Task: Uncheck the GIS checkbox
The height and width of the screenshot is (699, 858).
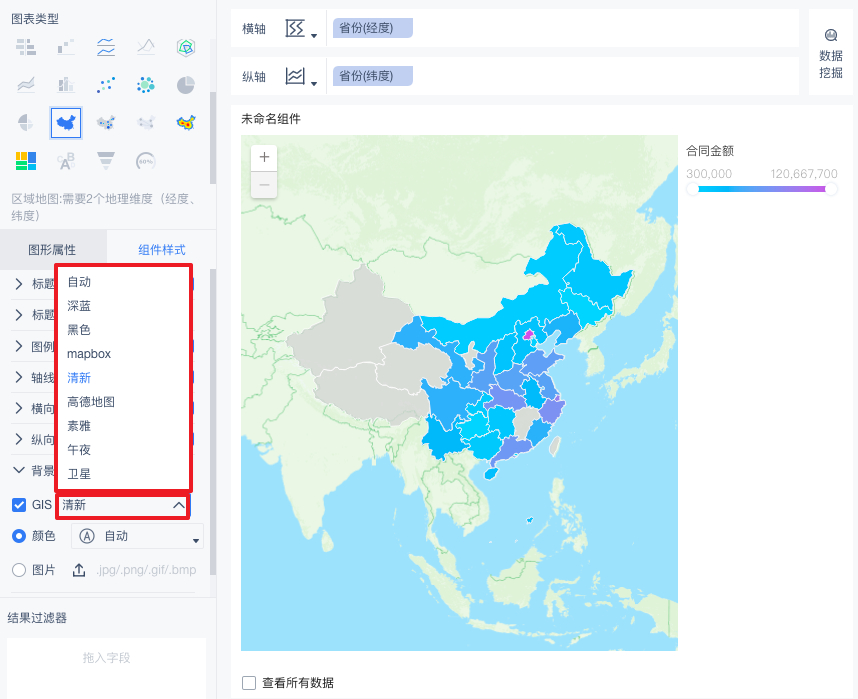Action: click(x=19, y=505)
